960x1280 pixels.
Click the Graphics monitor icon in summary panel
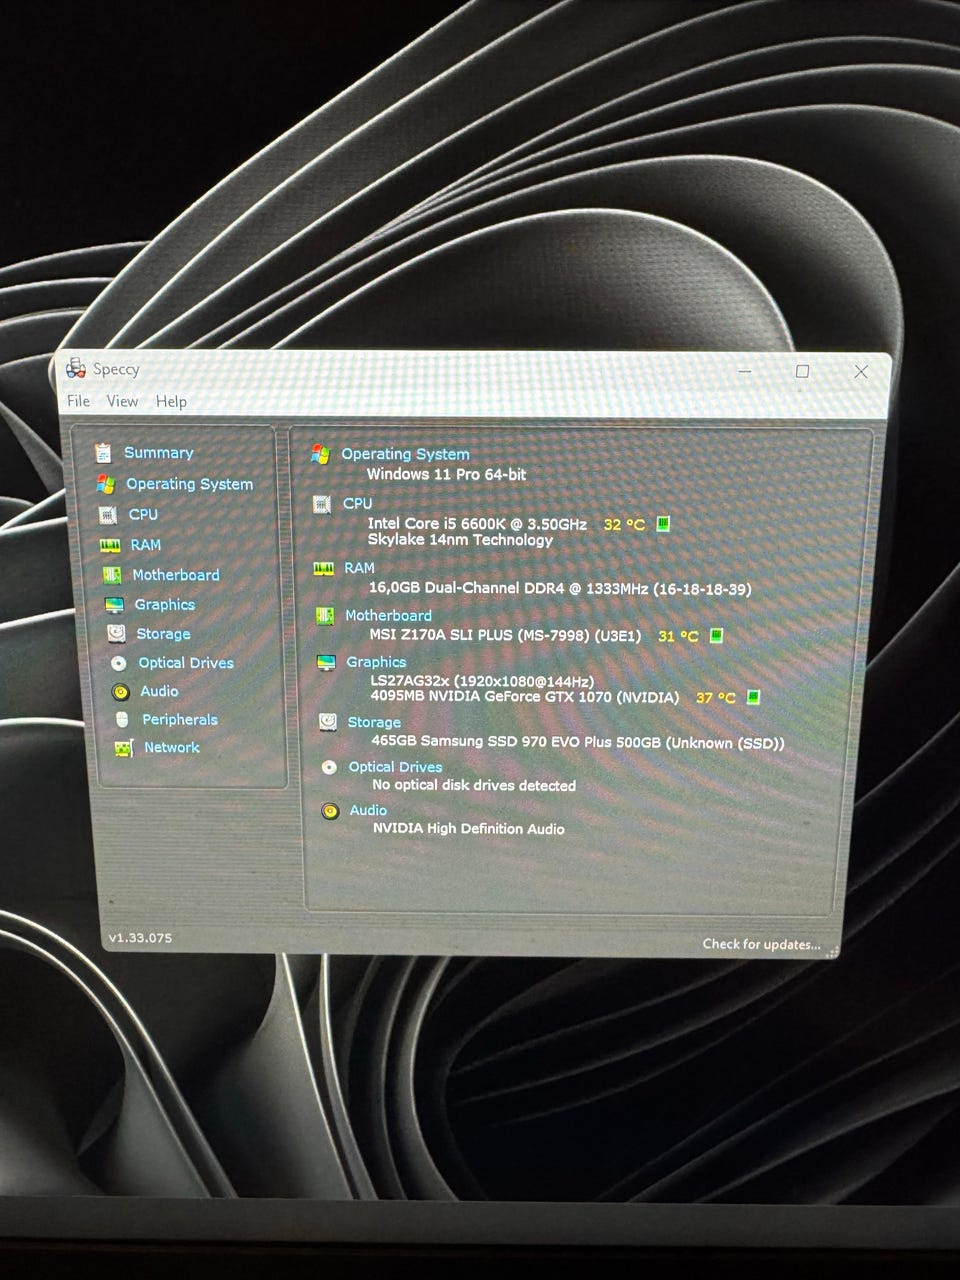pos(326,663)
